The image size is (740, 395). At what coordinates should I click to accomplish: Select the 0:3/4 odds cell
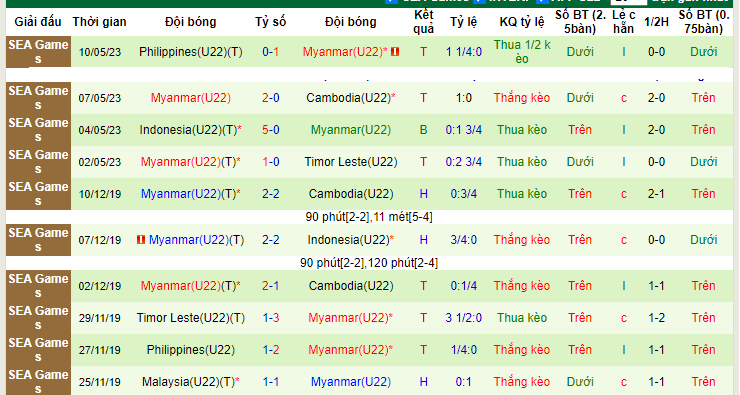(x=463, y=194)
